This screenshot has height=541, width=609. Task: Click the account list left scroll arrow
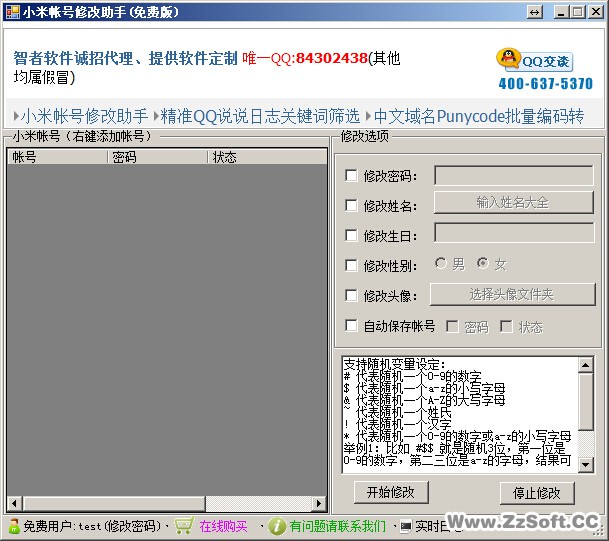point(14,503)
